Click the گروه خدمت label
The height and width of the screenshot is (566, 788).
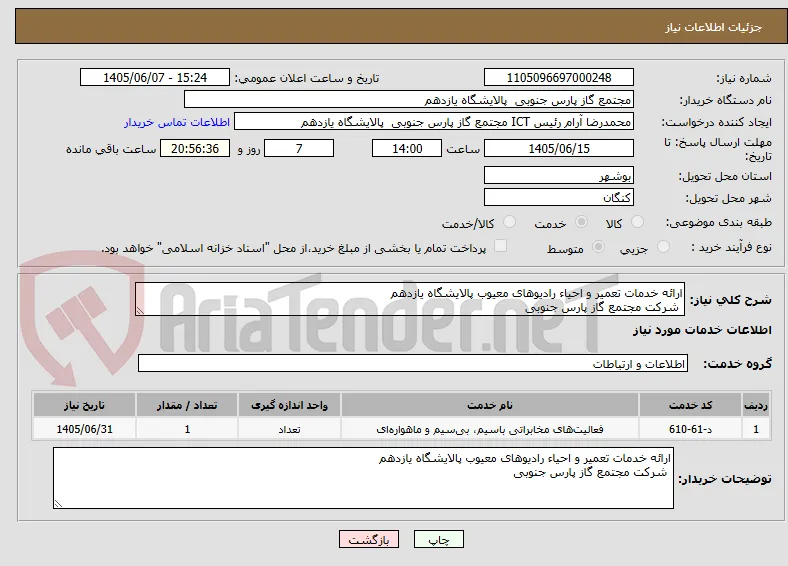(x=737, y=364)
